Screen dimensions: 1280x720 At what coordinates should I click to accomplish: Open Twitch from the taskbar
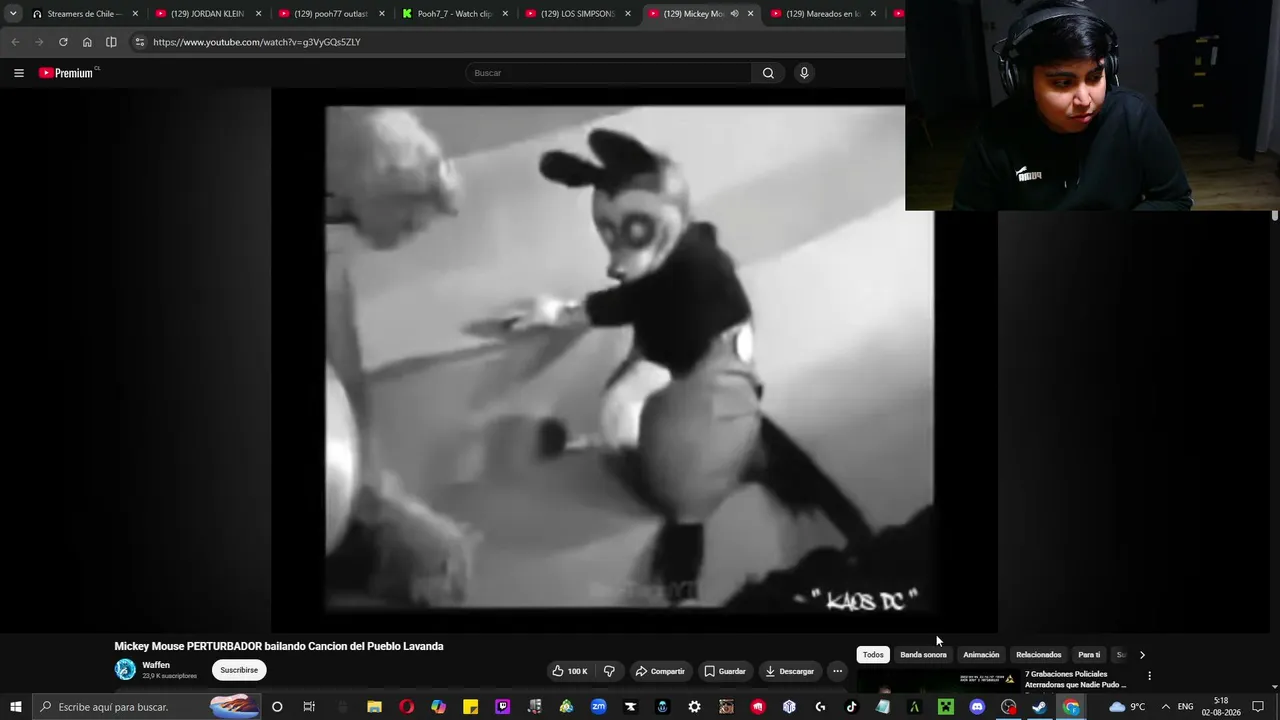point(502,707)
